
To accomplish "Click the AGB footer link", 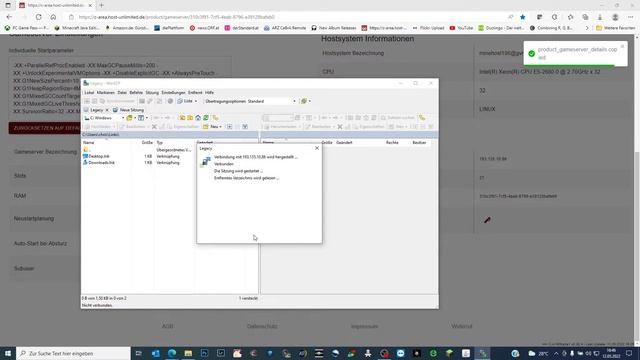I will point(167,327).
